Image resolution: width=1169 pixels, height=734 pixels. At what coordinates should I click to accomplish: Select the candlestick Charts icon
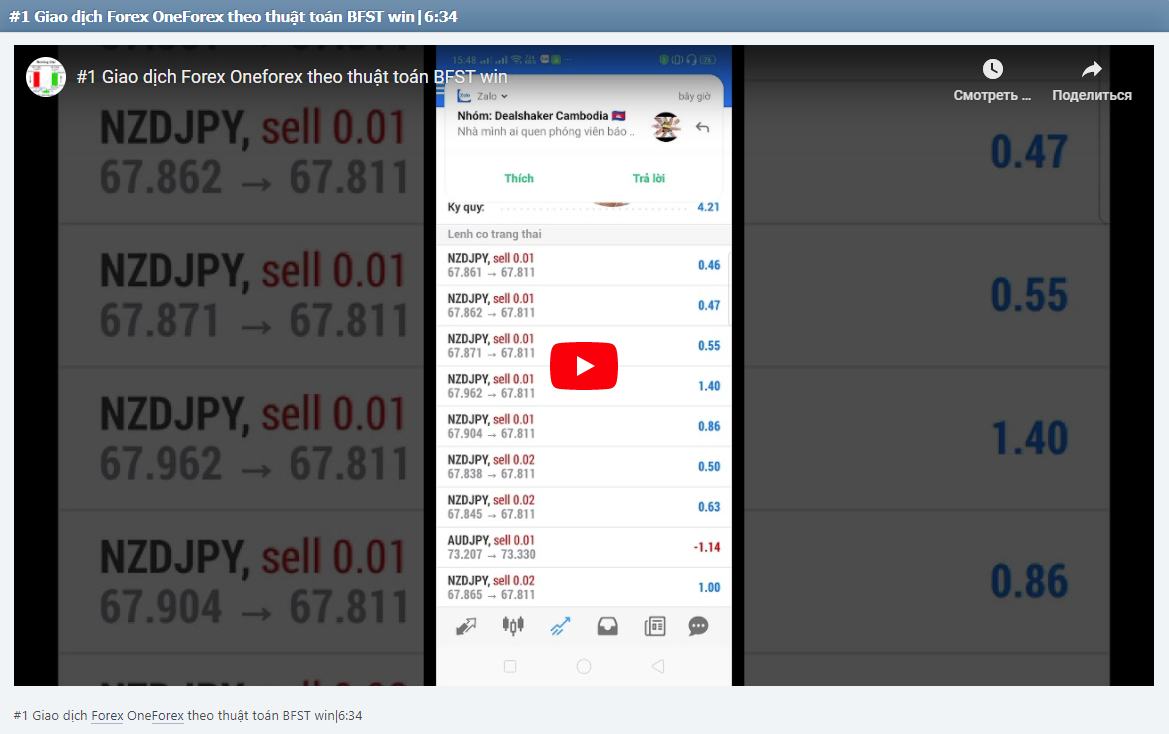point(512,625)
